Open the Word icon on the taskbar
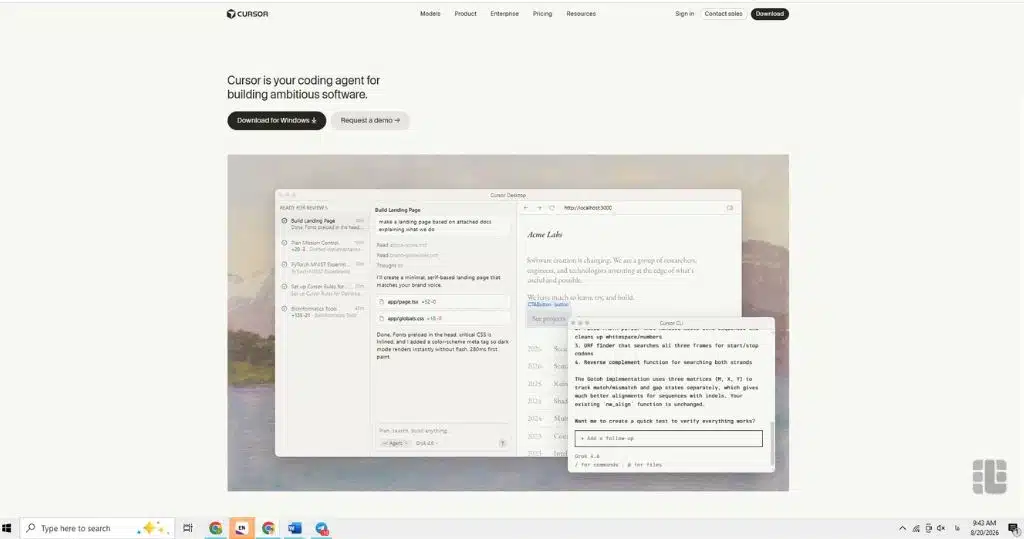 click(x=295, y=528)
